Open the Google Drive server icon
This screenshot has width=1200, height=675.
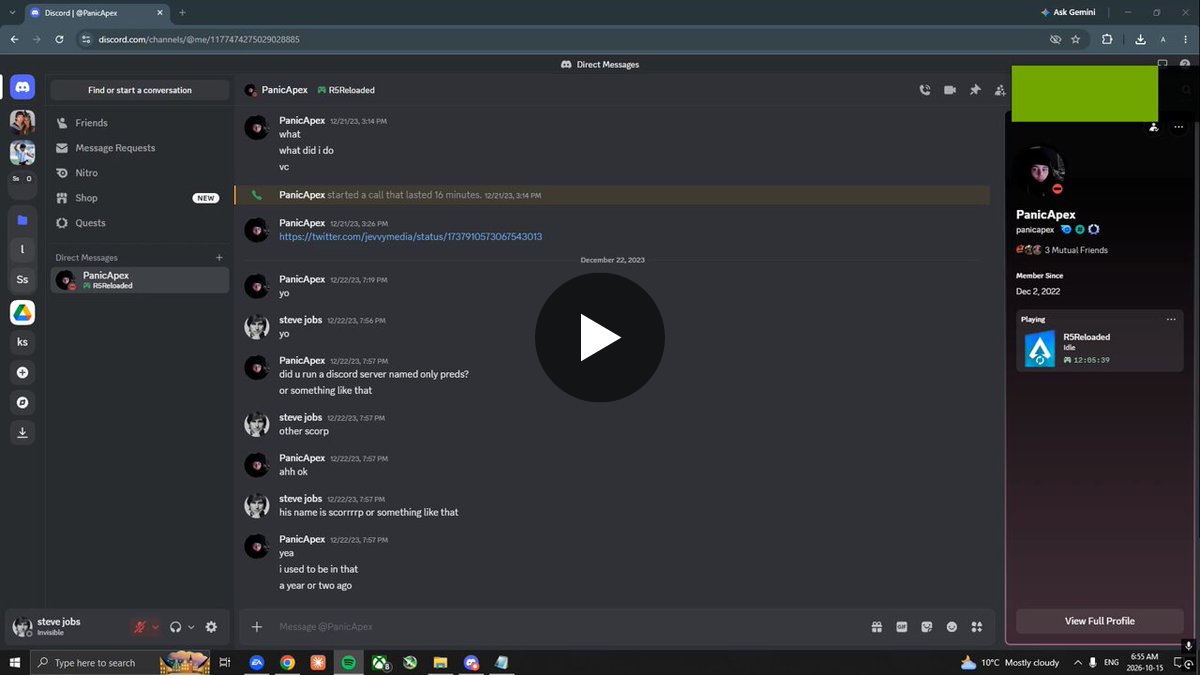[x=22, y=313]
